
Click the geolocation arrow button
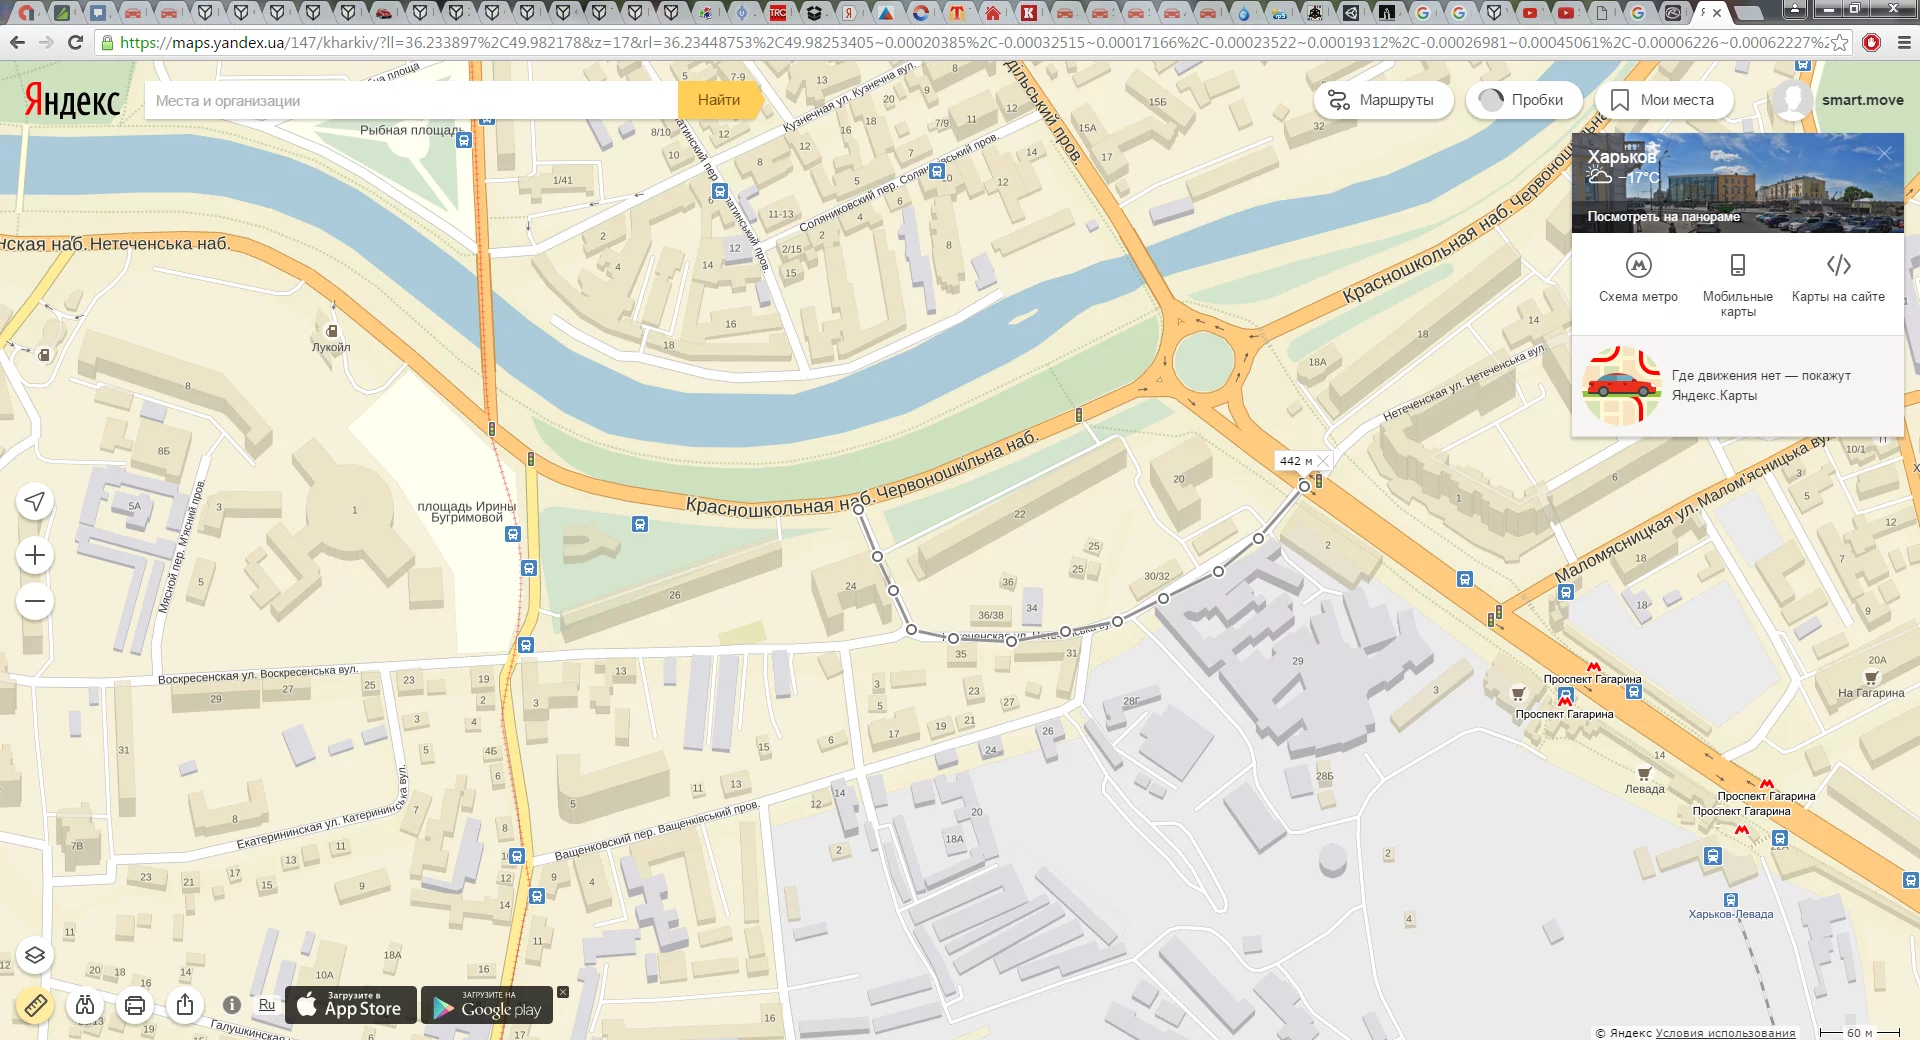tap(35, 501)
